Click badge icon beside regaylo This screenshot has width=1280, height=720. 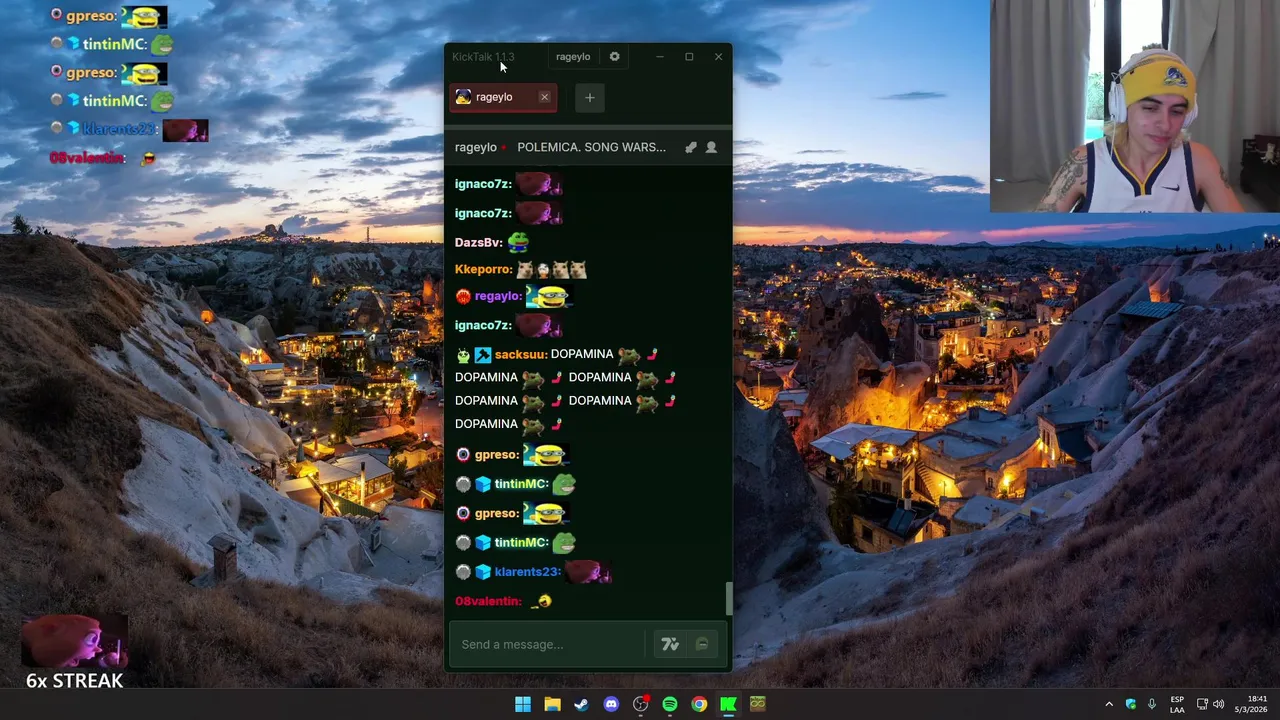[x=463, y=296]
